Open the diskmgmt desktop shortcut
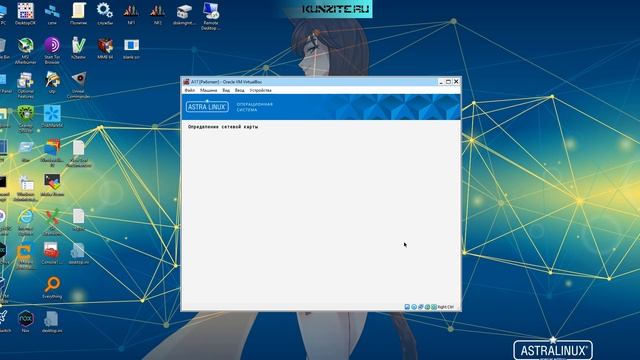This screenshot has width=640, height=360. (184, 14)
